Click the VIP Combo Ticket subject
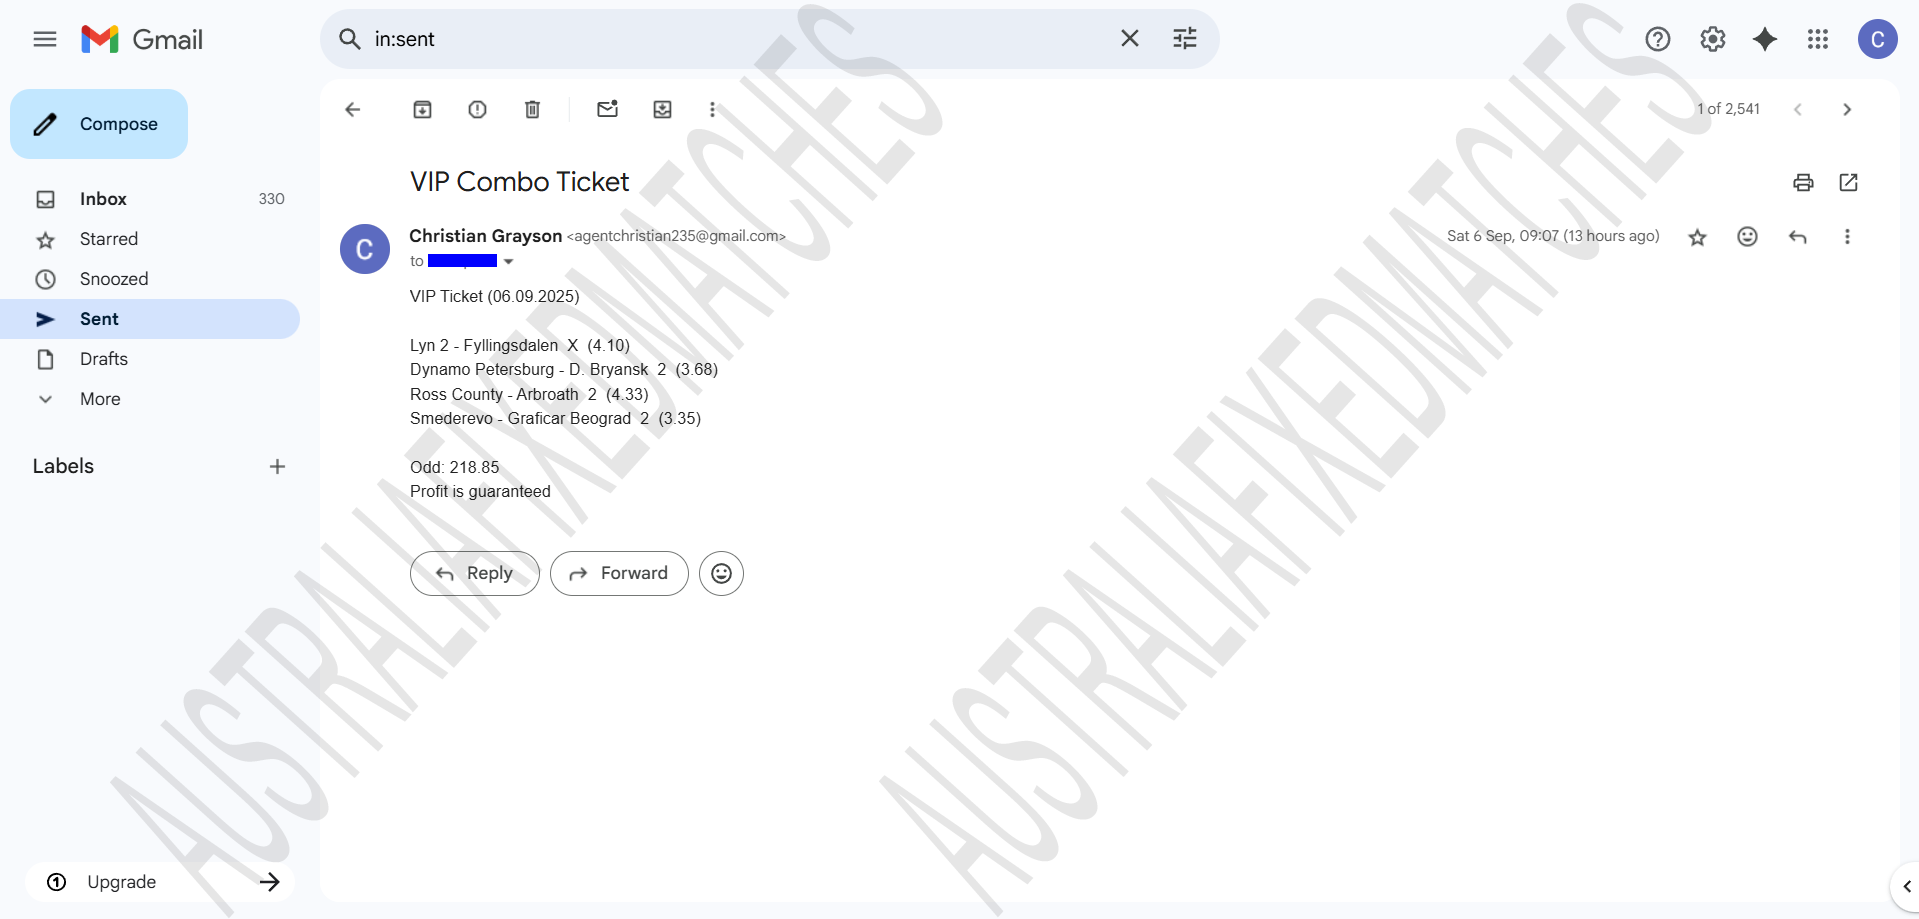This screenshot has height=919, width=1919. pyautogui.click(x=519, y=182)
